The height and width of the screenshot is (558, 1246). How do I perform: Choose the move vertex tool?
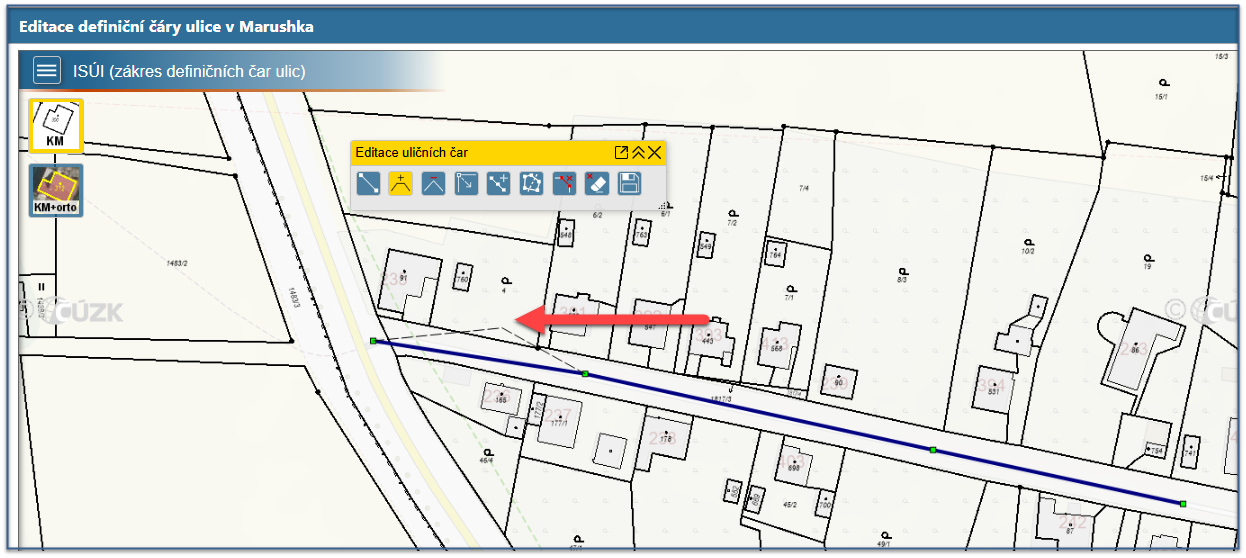pos(466,184)
